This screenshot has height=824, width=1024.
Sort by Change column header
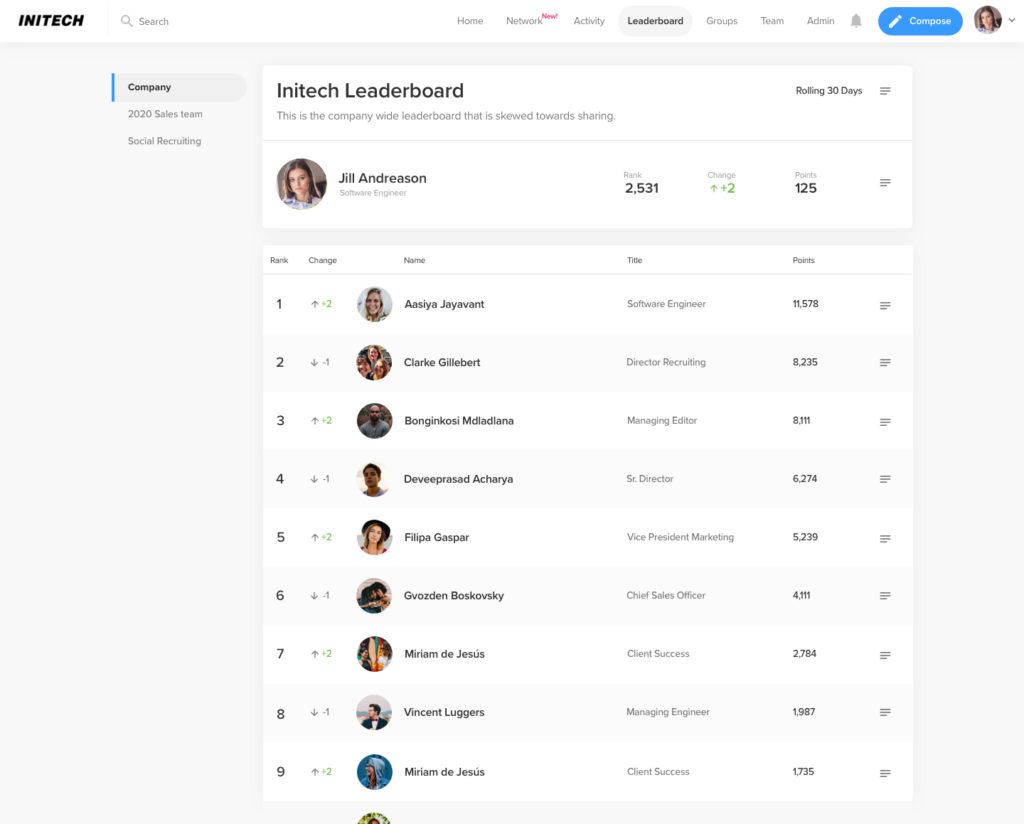(323, 260)
